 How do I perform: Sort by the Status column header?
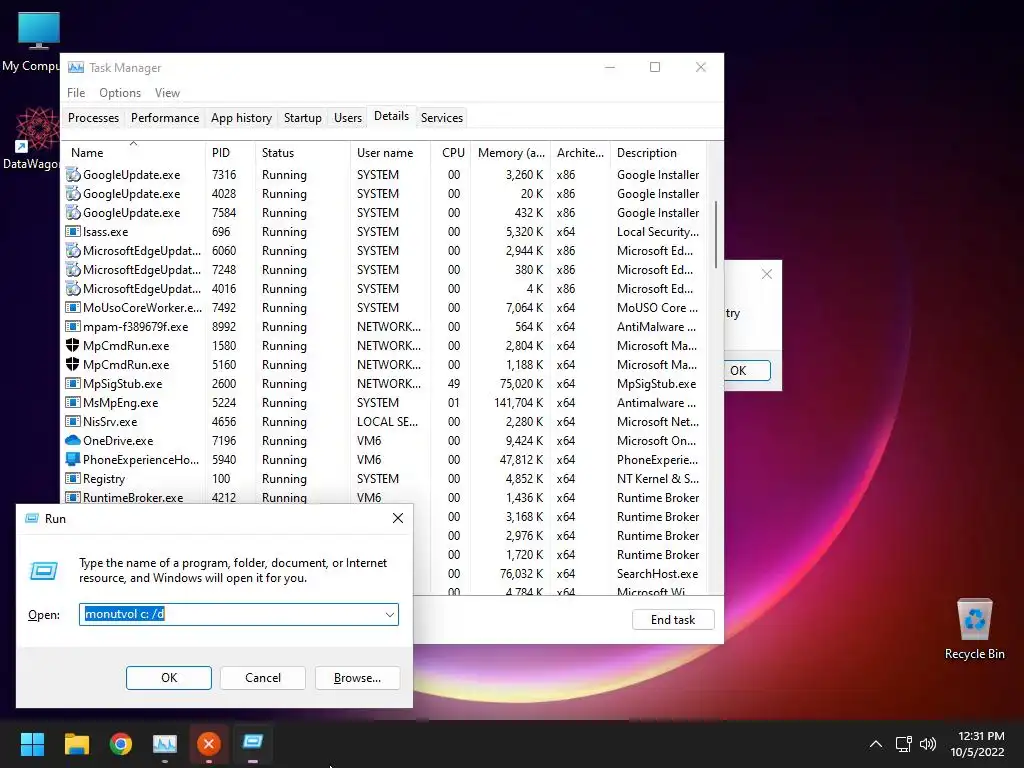click(x=302, y=153)
